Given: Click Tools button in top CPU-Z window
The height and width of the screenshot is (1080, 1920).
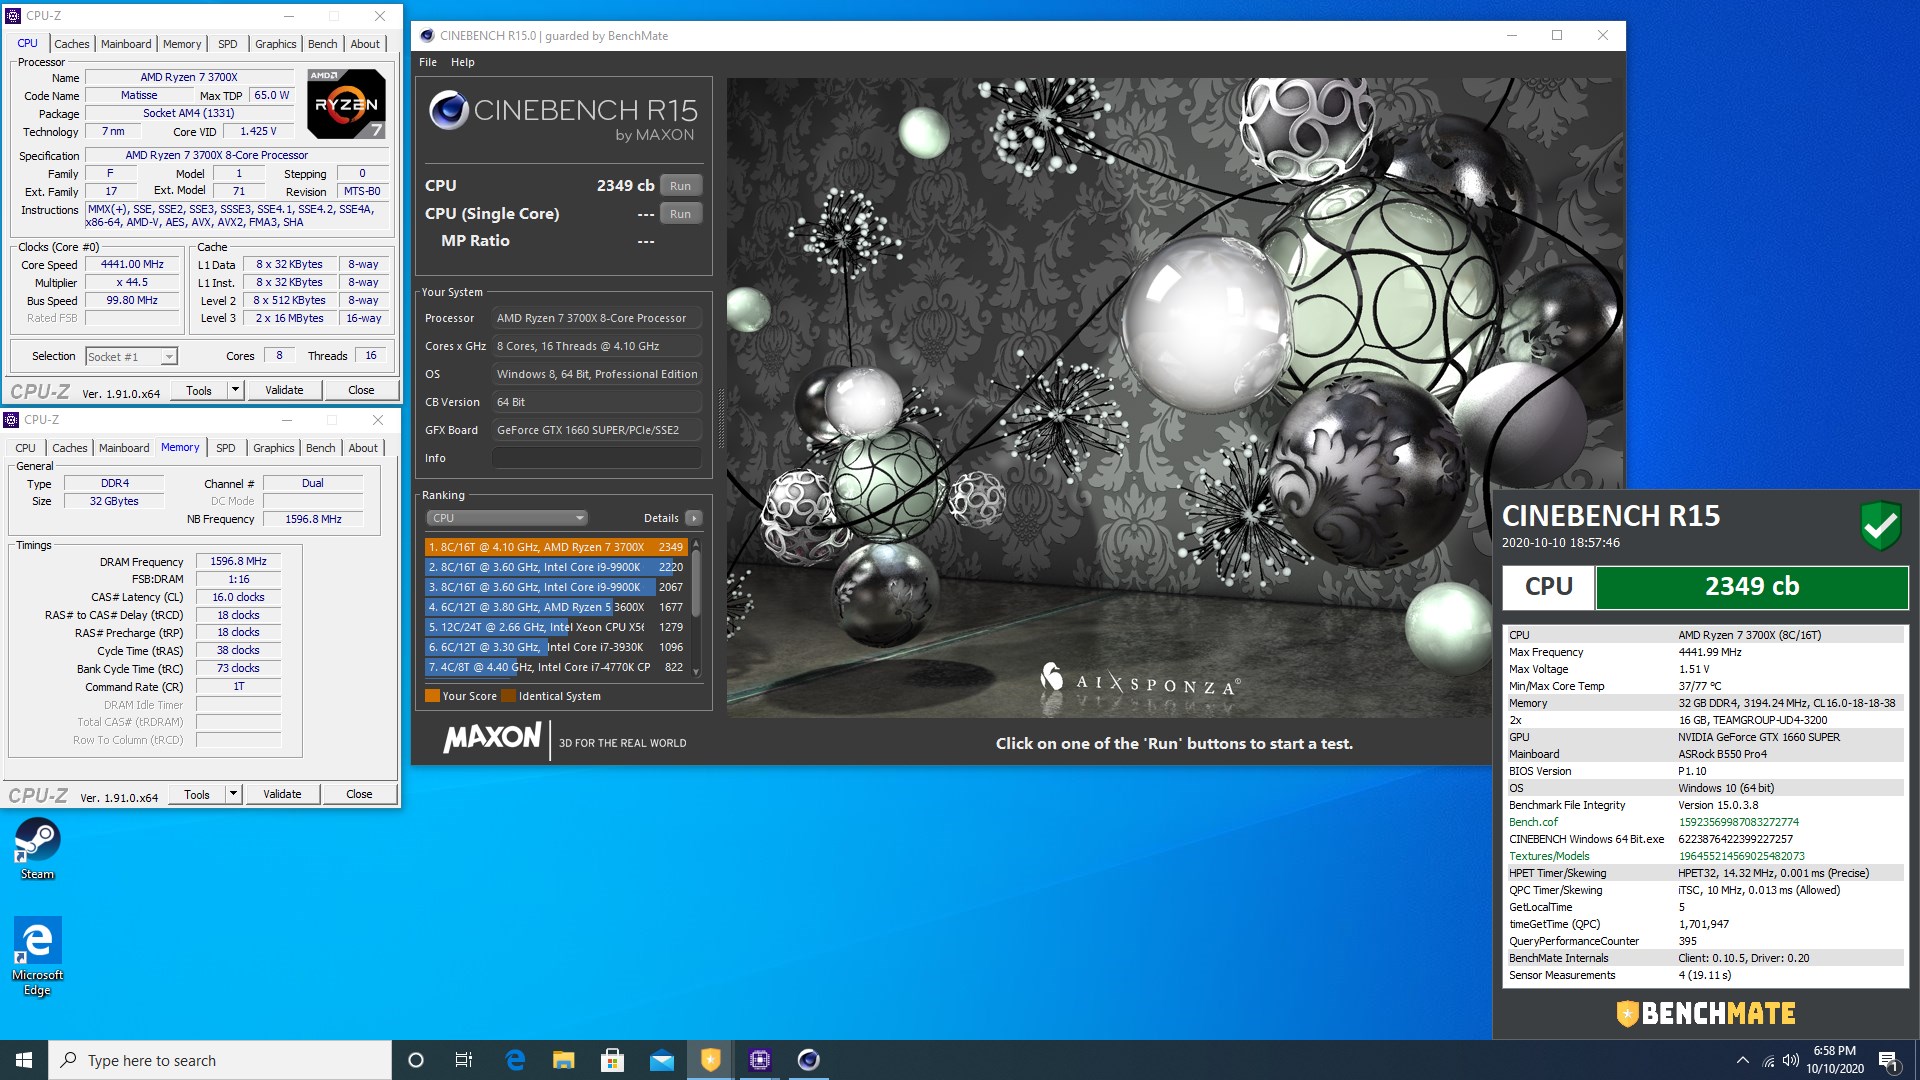Looking at the screenshot, I should (x=198, y=390).
